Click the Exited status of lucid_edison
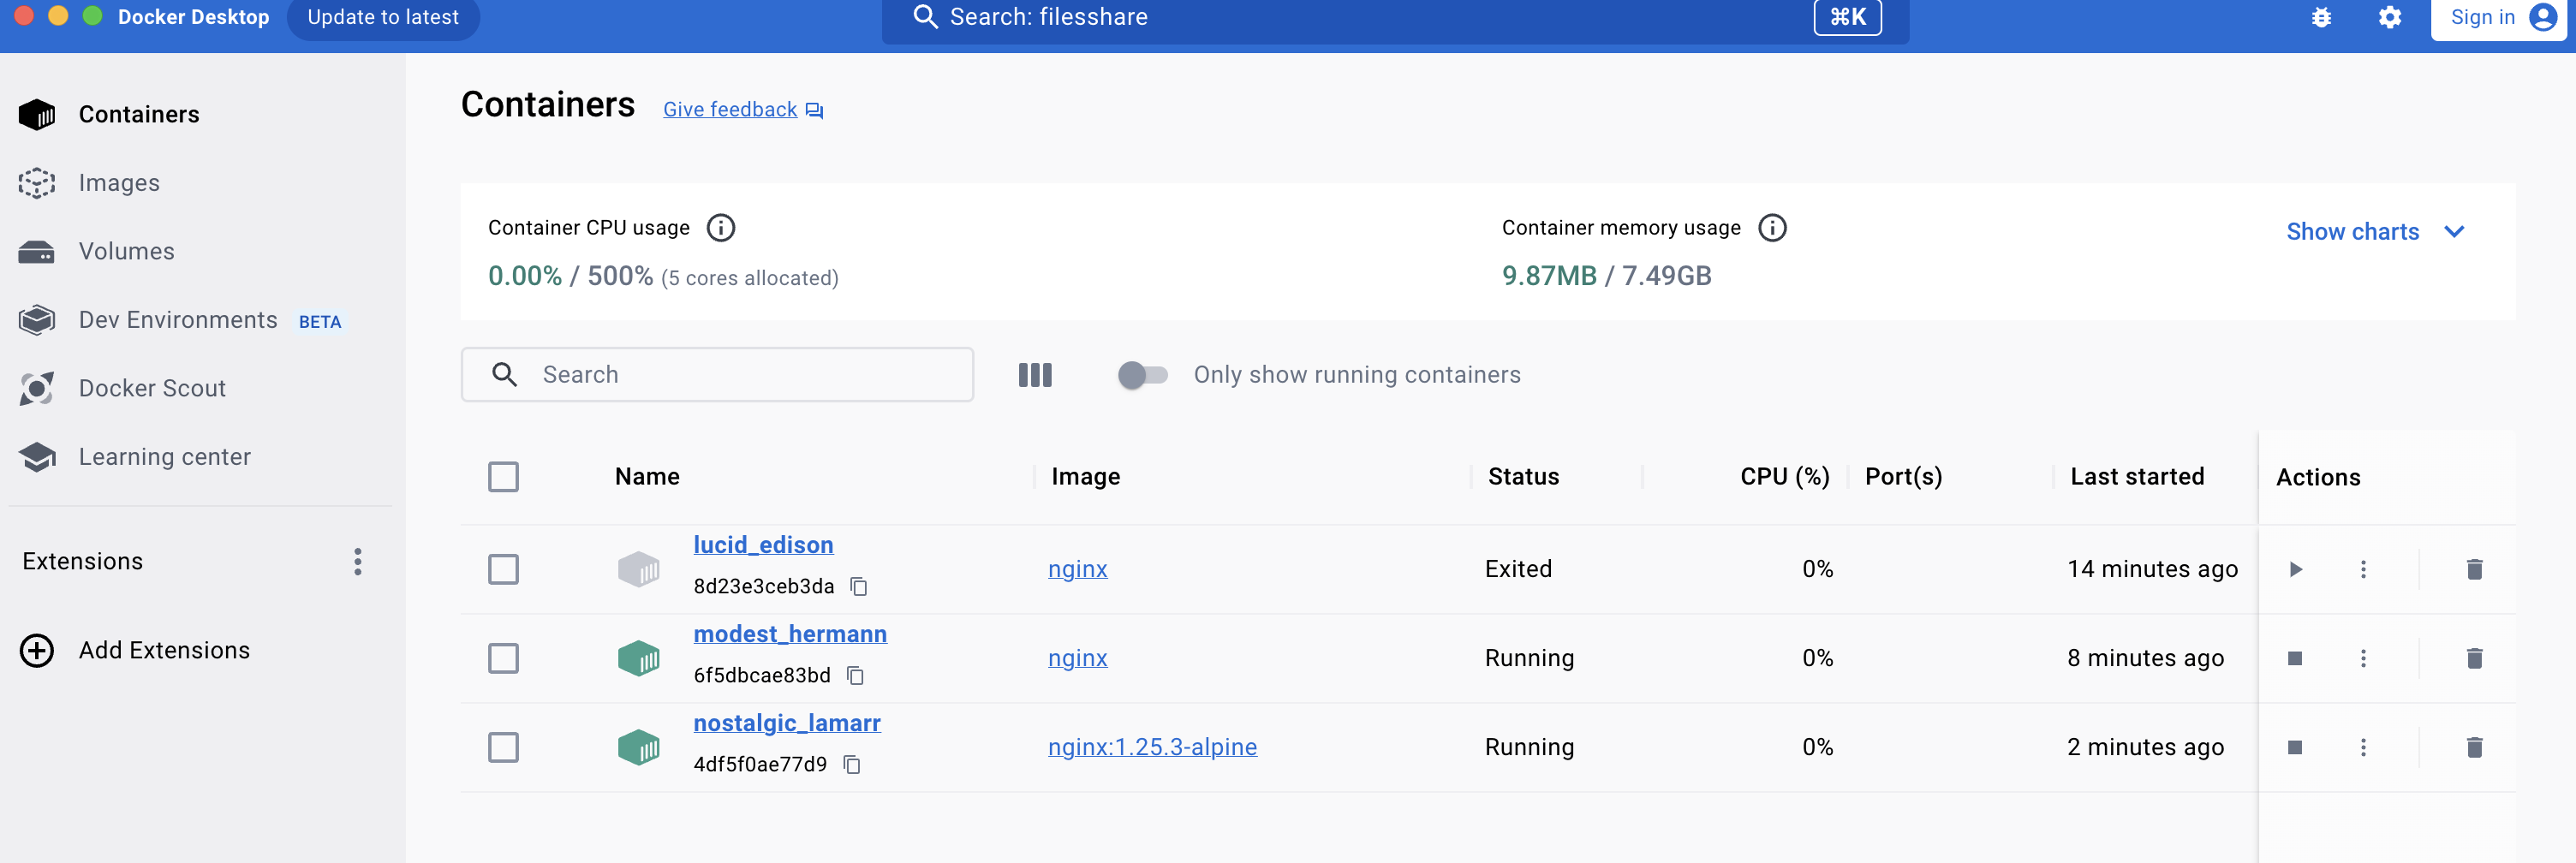Screen dimensions: 2576x863 click(x=1518, y=569)
